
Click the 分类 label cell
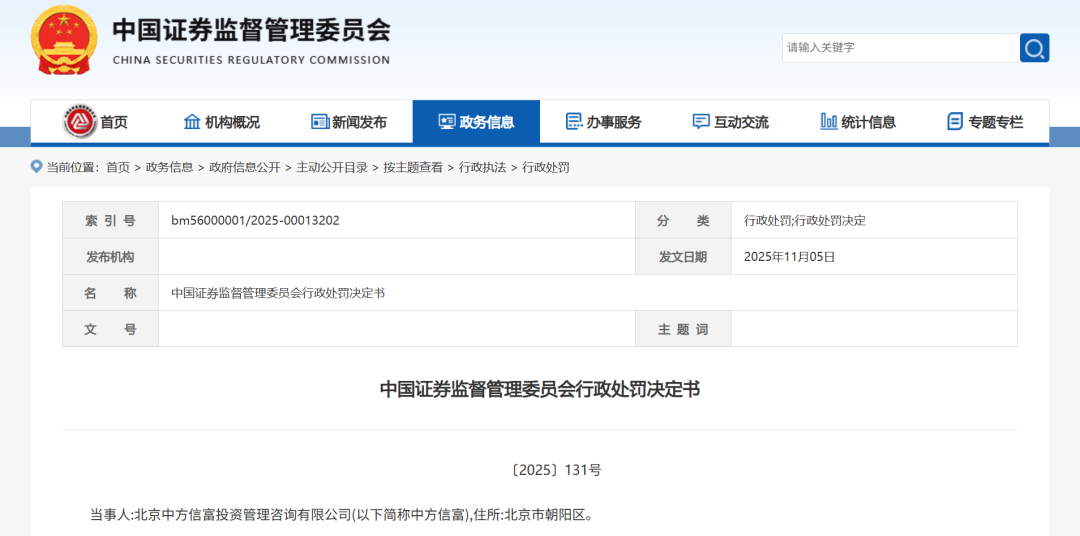[x=683, y=220]
